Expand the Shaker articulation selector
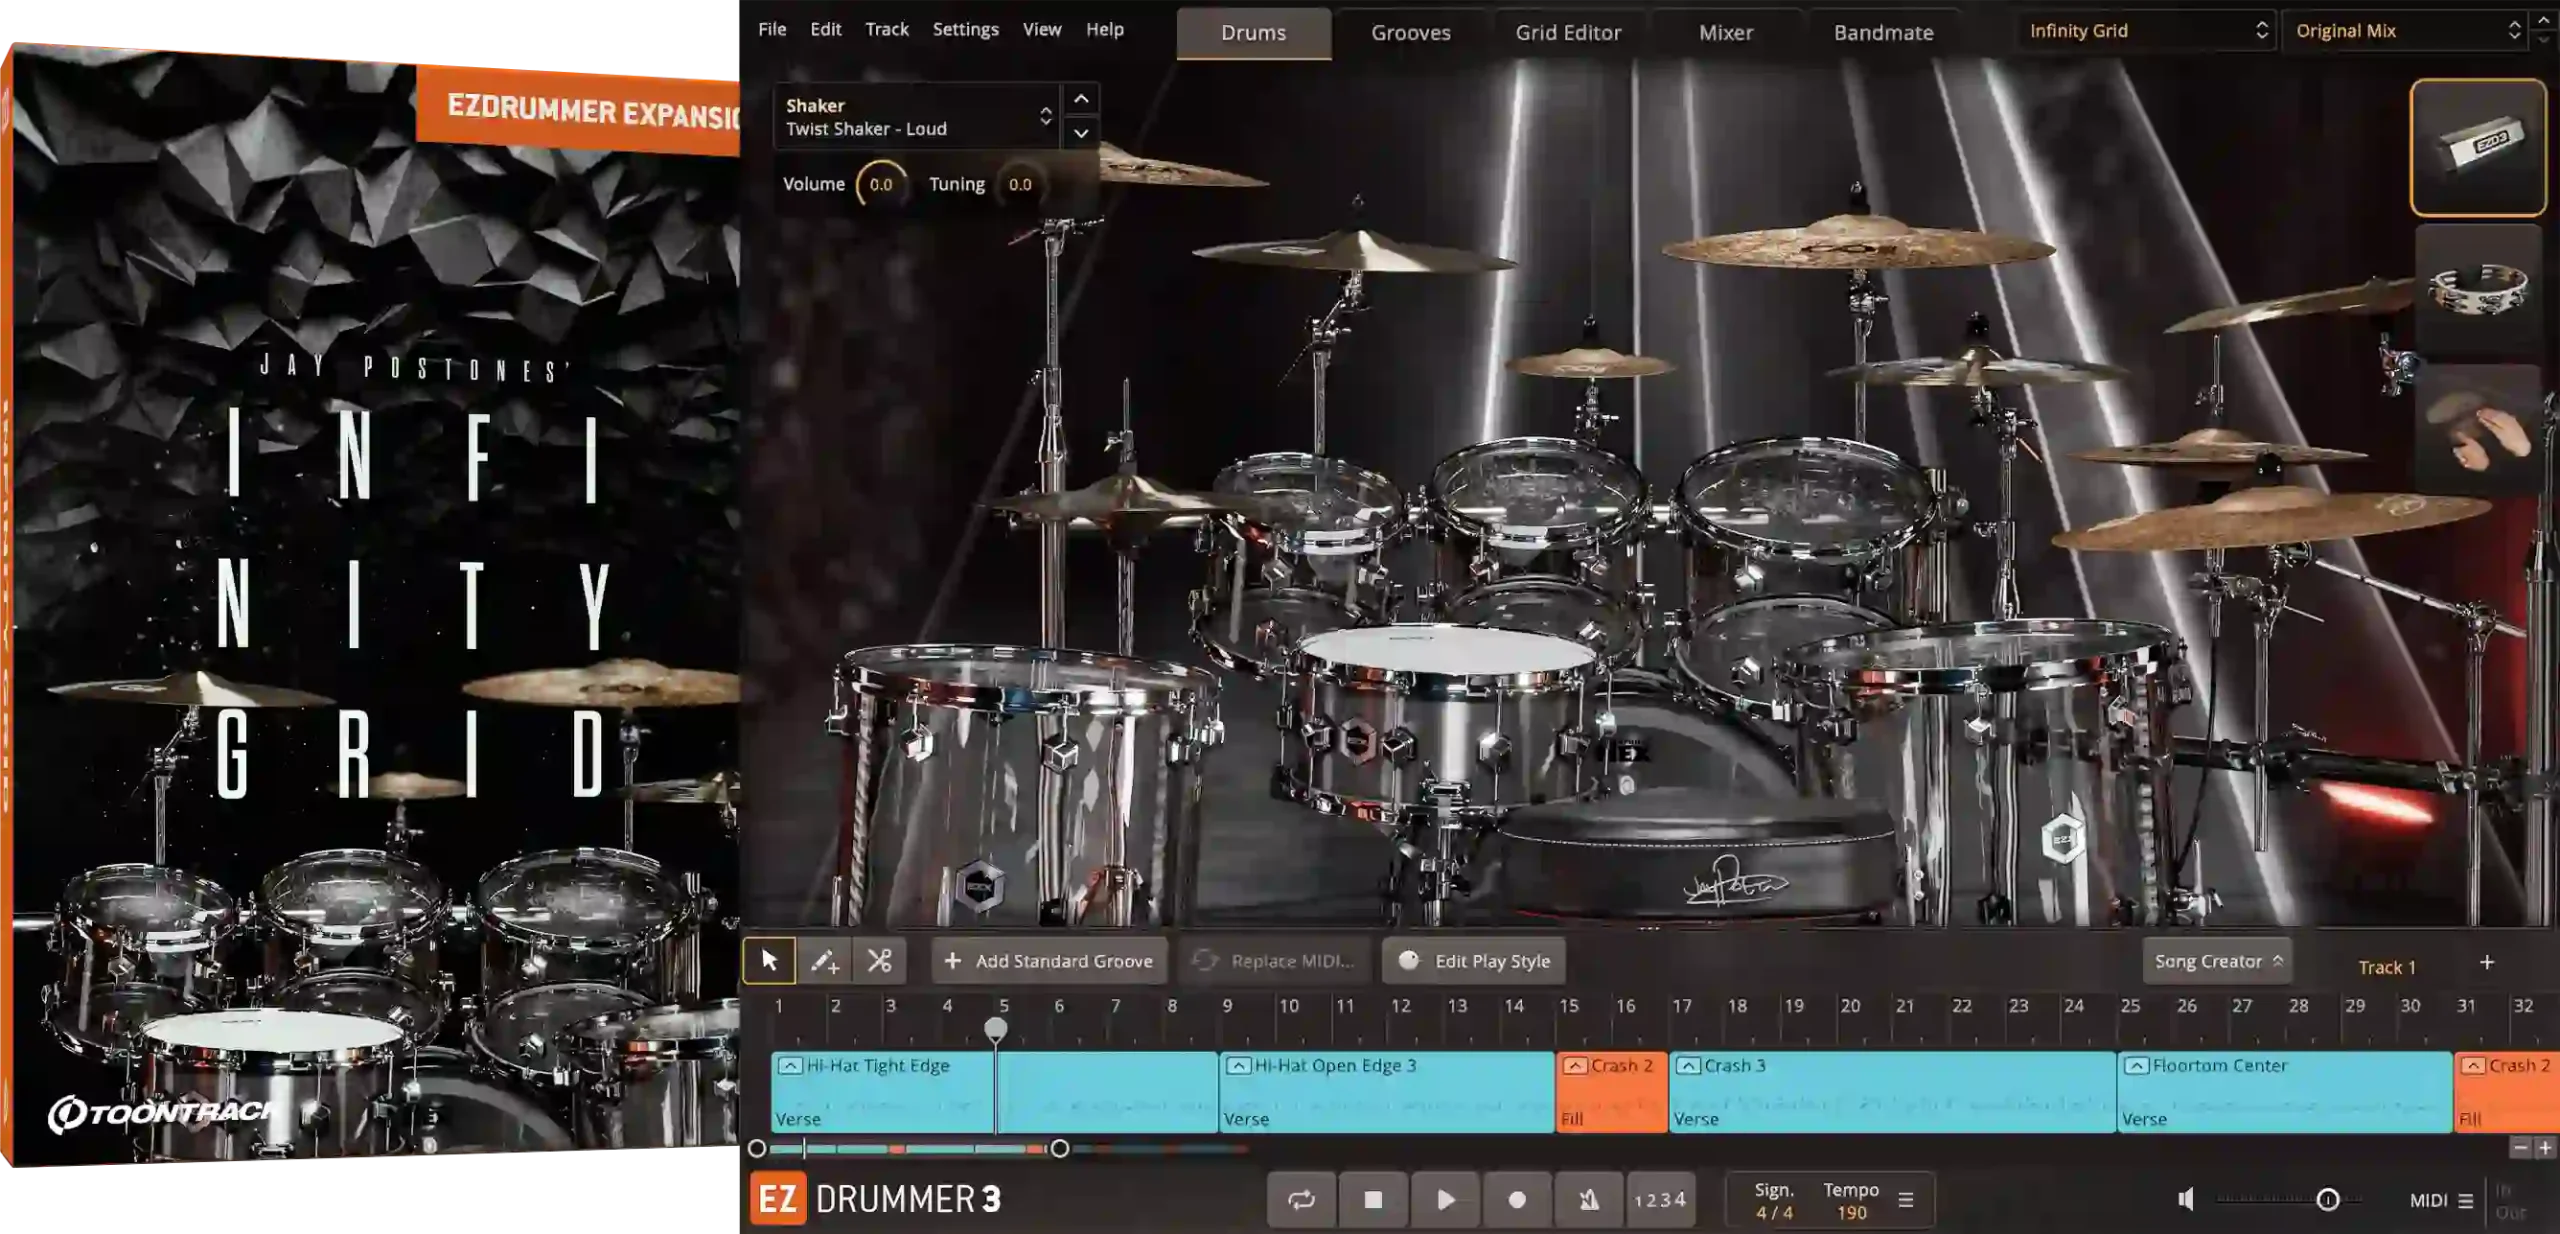 (x=1045, y=117)
